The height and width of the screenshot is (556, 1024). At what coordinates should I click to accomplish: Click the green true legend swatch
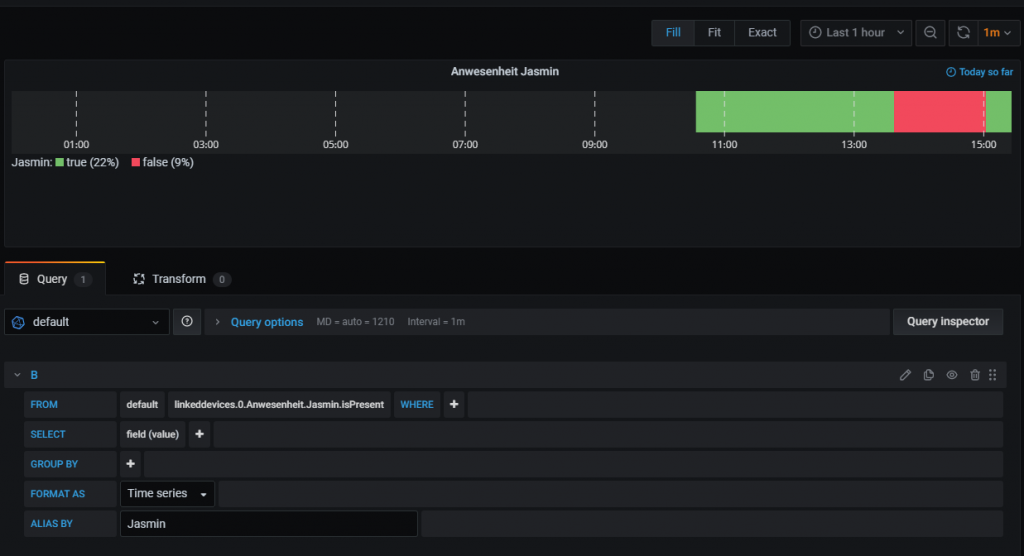point(60,162)
